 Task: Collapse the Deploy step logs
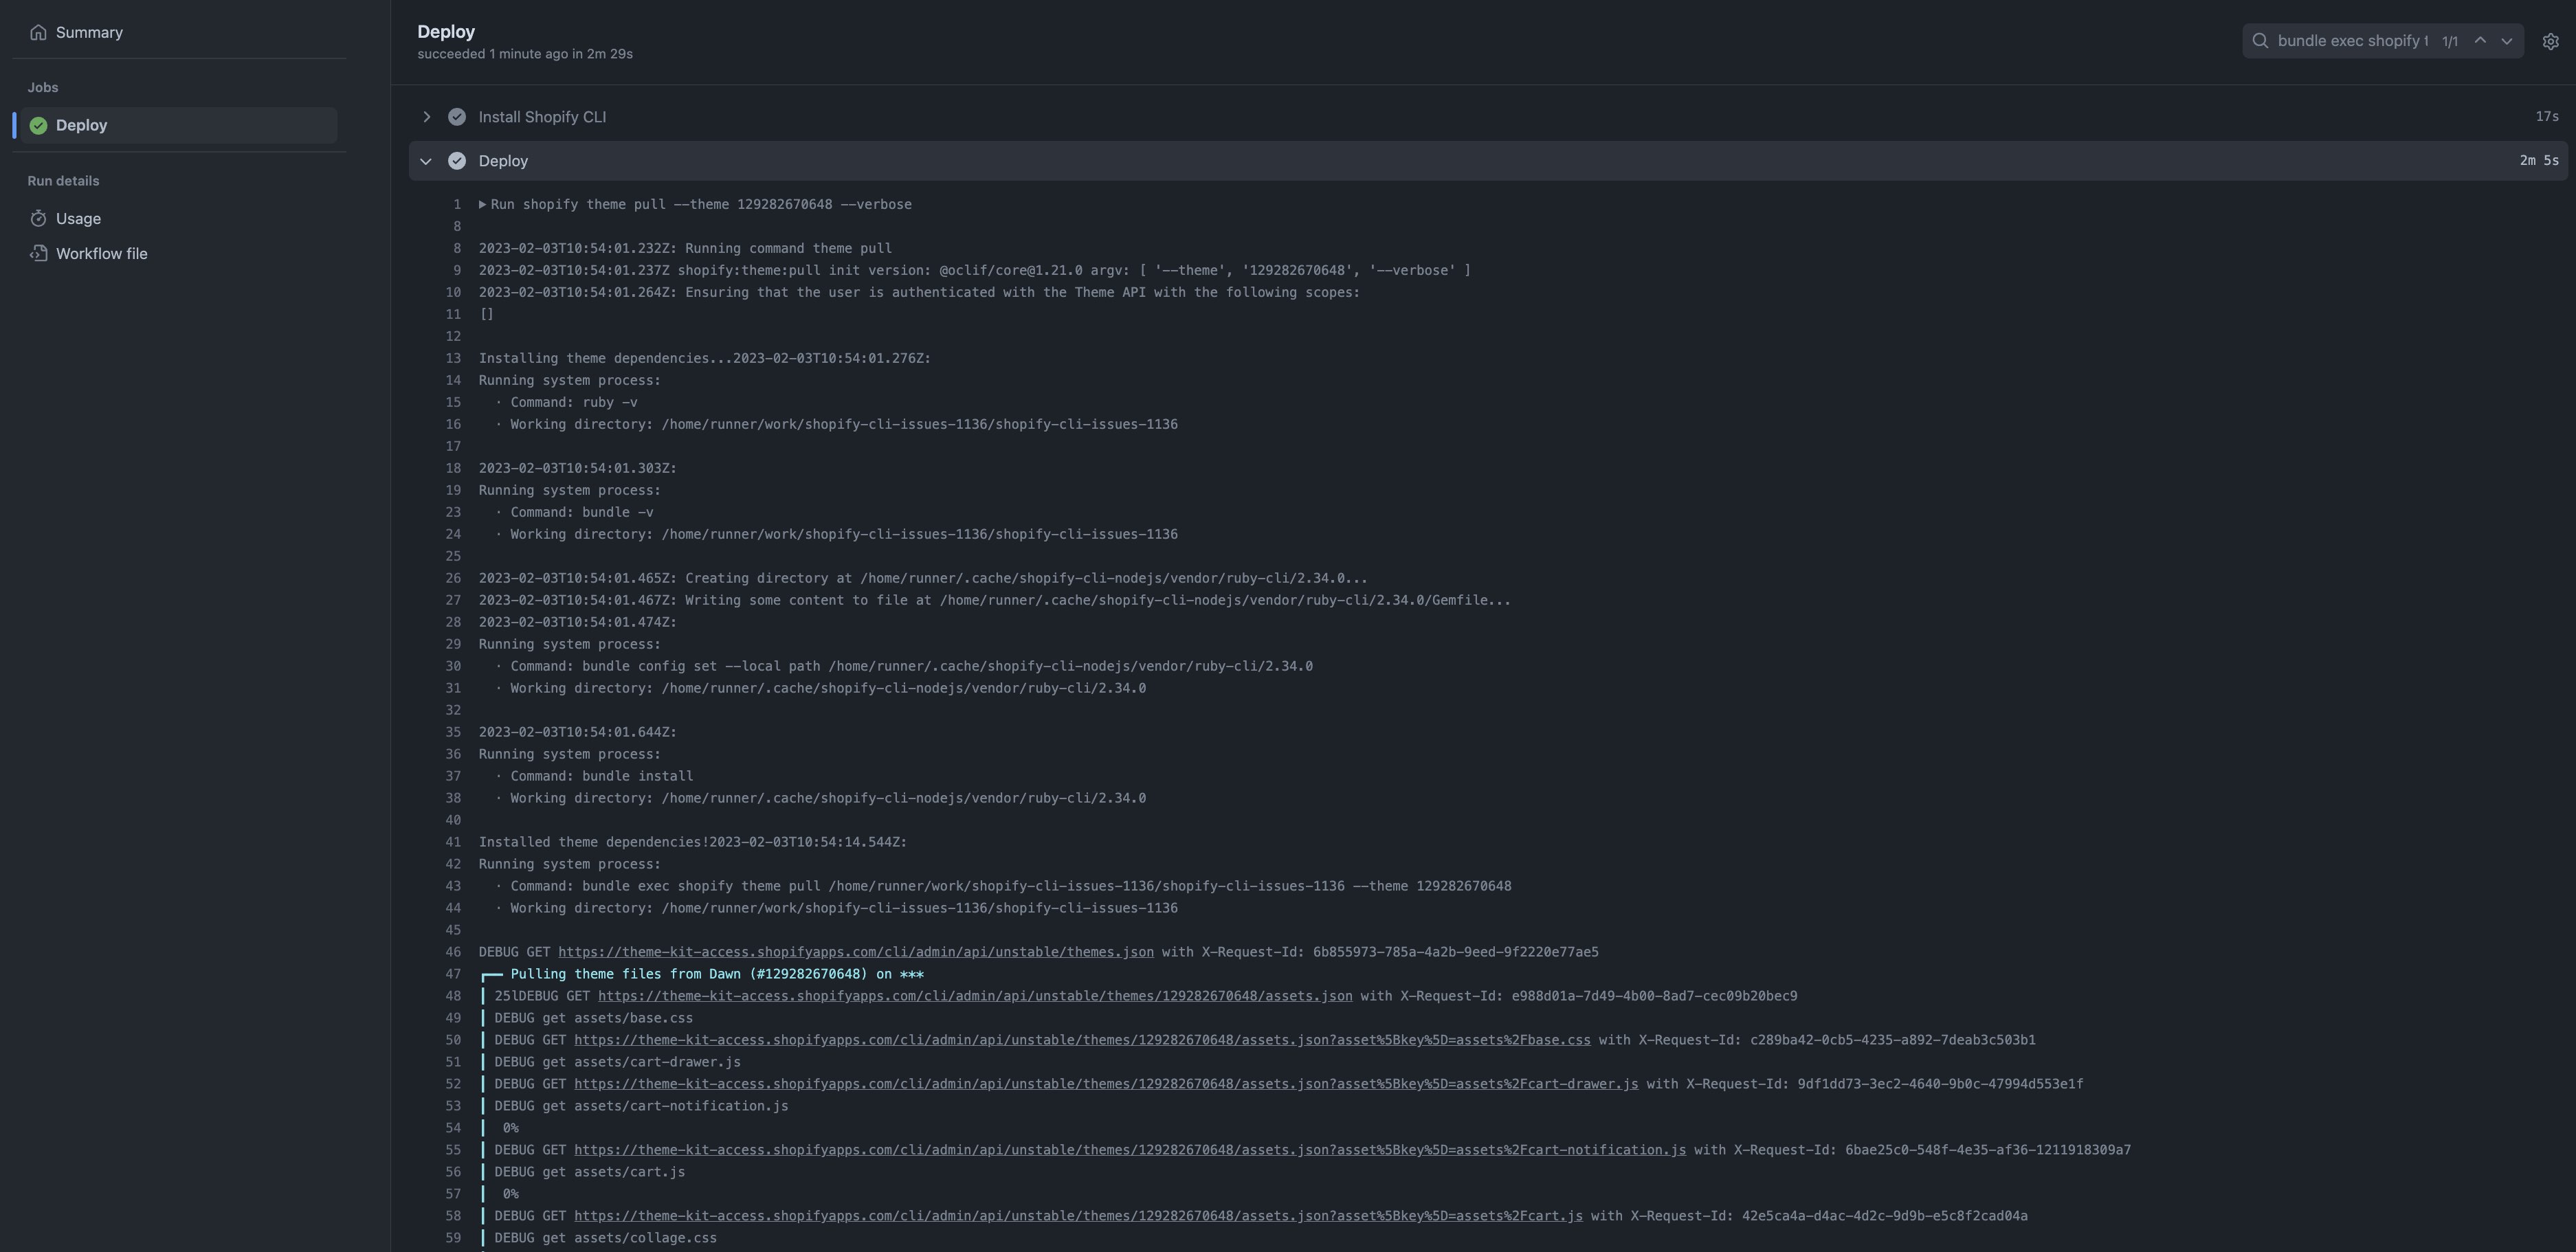point(427,160)
